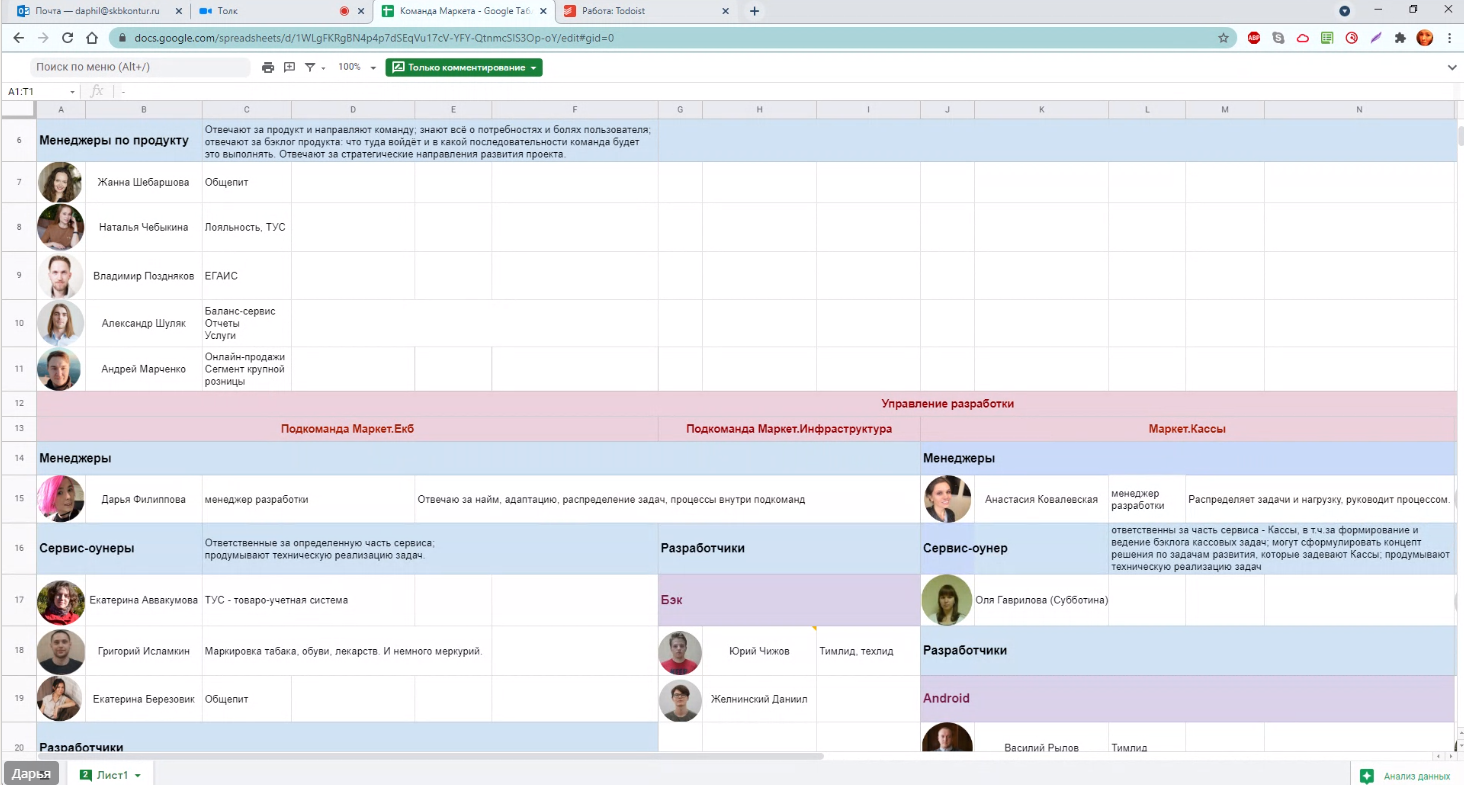Bookmark this page with the star icon
This screenshot has width=1464, height=785.
click(x=1223, y=38)
